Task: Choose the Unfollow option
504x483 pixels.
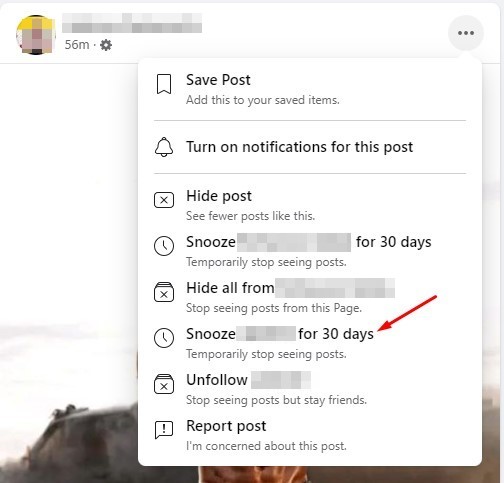Action: click(310, 389)
